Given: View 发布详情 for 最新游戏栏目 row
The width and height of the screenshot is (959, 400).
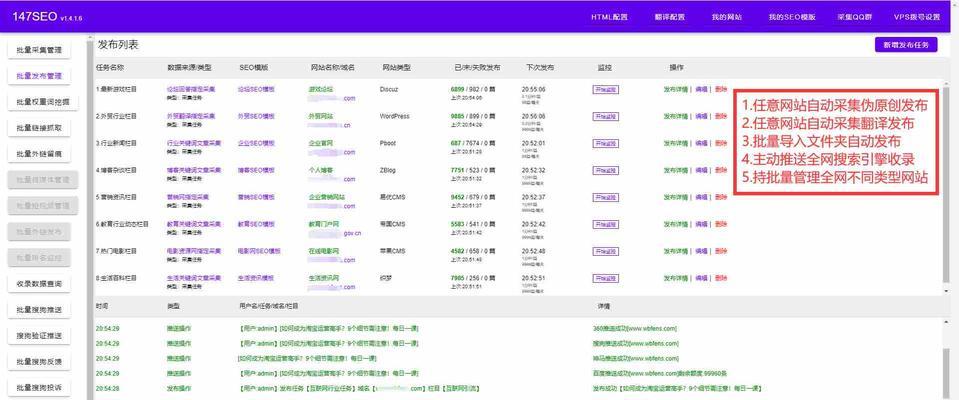Looking at the screenshot, I should tap(675, 89).
